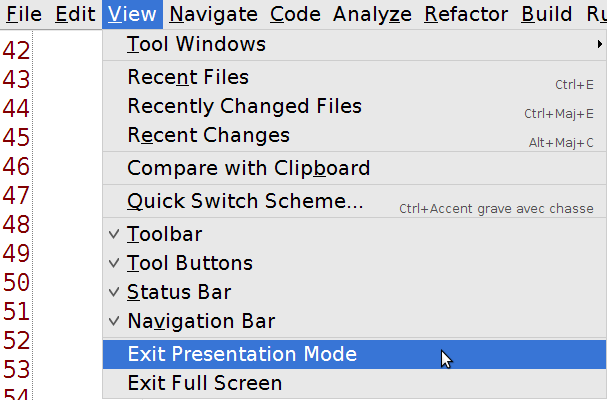
Task: Open Quick Switch Scheme popup
Action: (245, 201)
